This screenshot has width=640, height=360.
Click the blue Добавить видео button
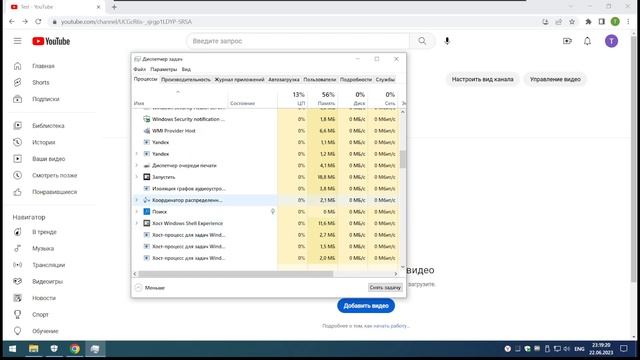pyautogui.click(x=366, y=306)
